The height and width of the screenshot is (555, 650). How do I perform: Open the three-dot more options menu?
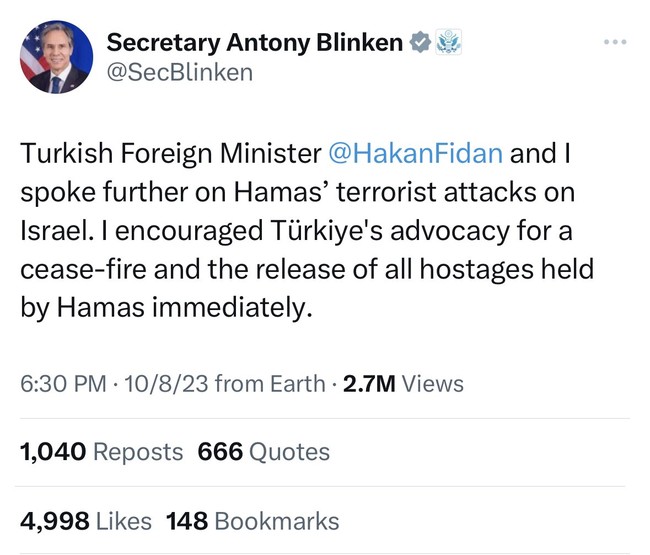pos(615,42)
